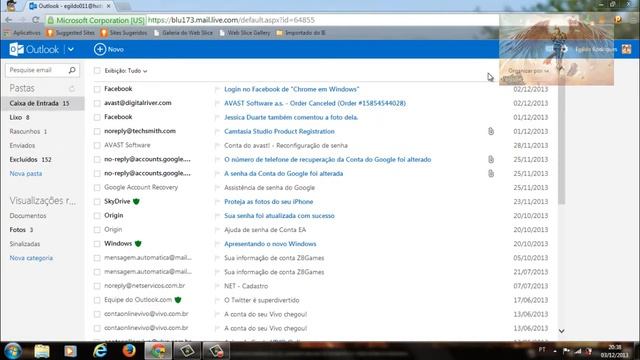This screenshot has width=640, height=360.
Task: Click the scroll down arrow of message list
Action: tap(562, 331)
